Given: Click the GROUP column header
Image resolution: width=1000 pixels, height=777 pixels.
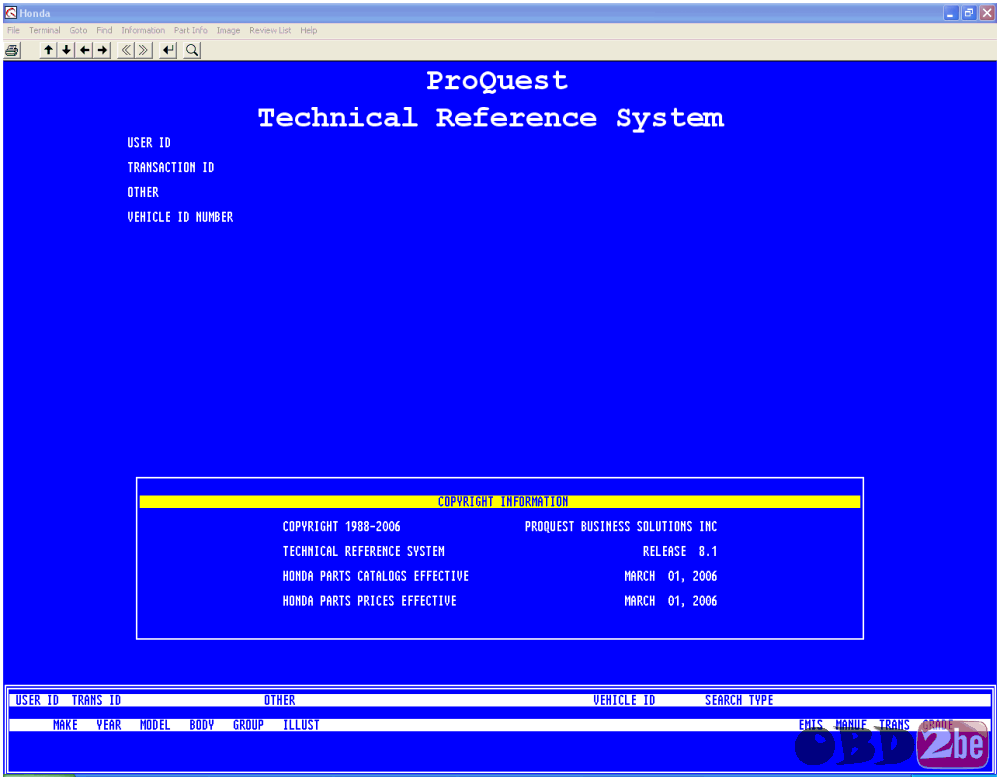Looking at the screenshot, I should click(248, 725).
